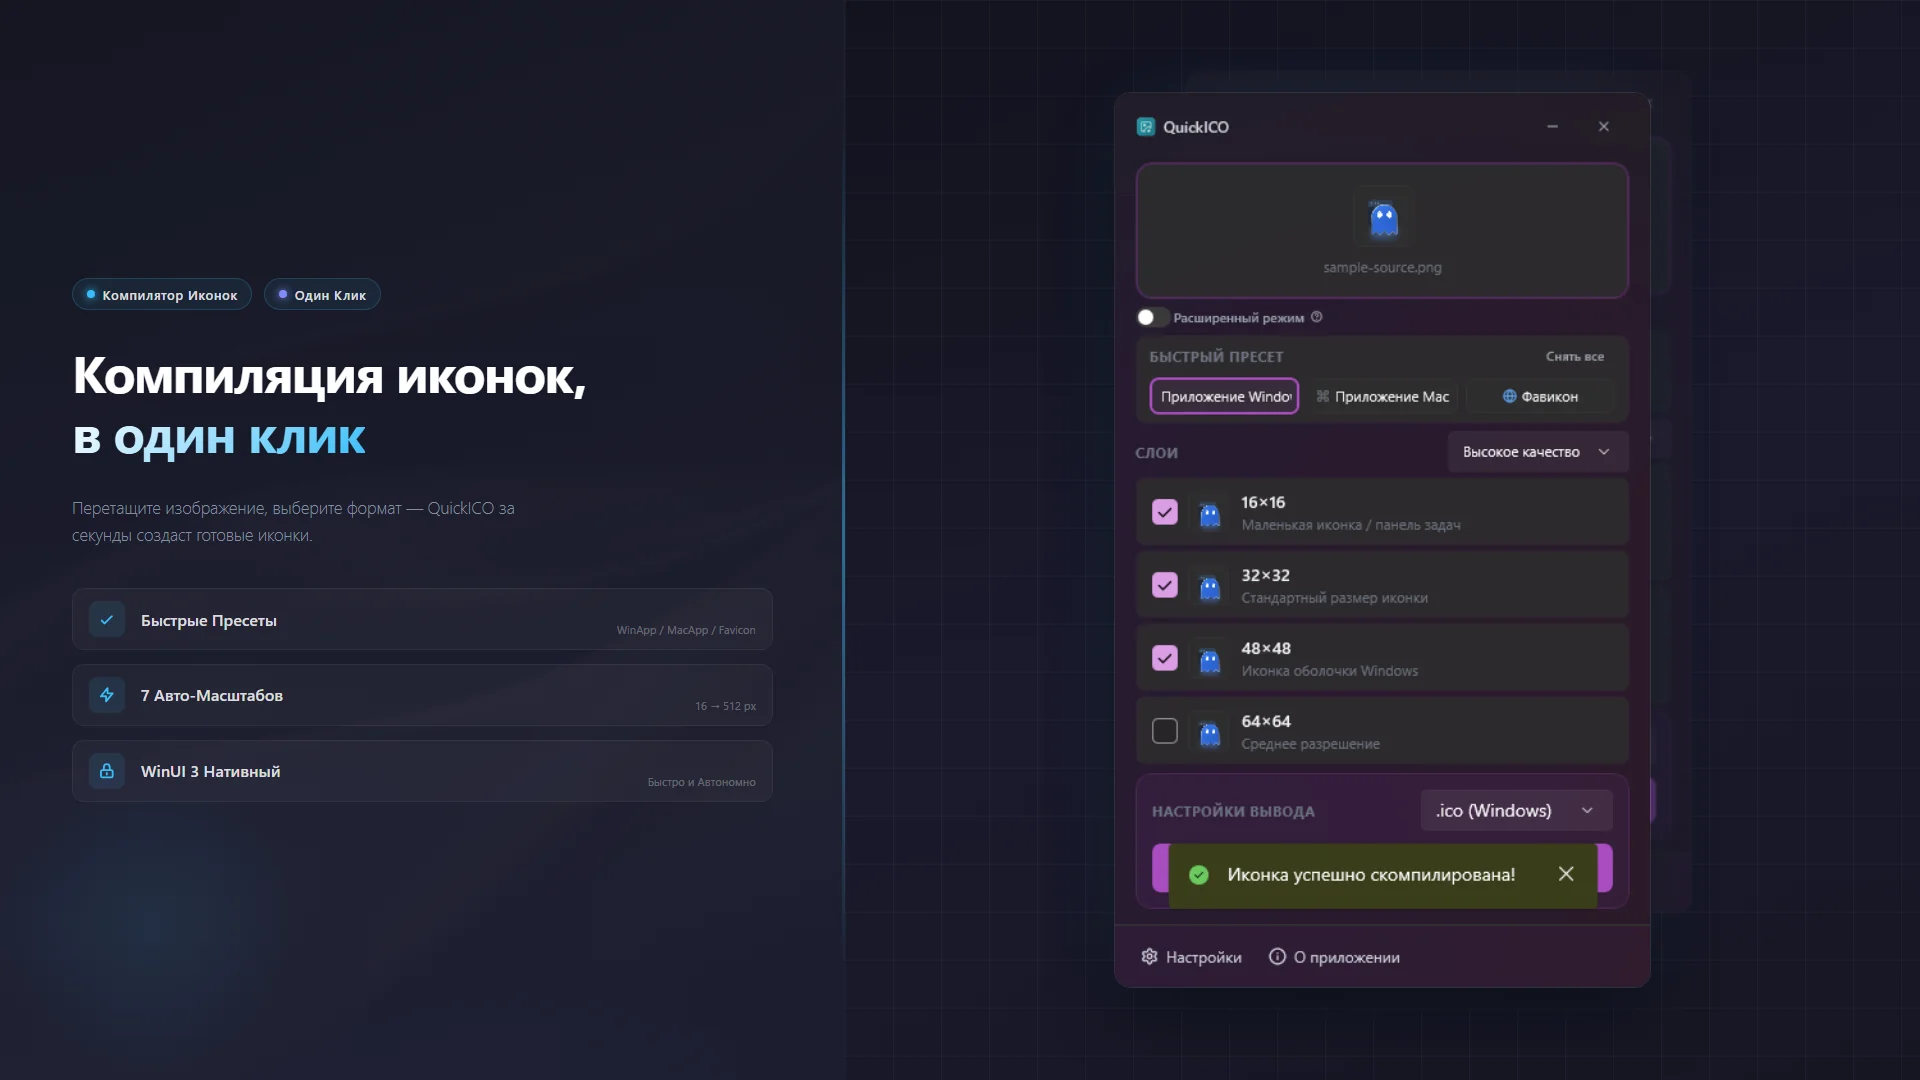Viewport: 1920px width, 1080px height.
Task: Check the 64×64 layer checkbox
Action: (x=1165, y=731)
